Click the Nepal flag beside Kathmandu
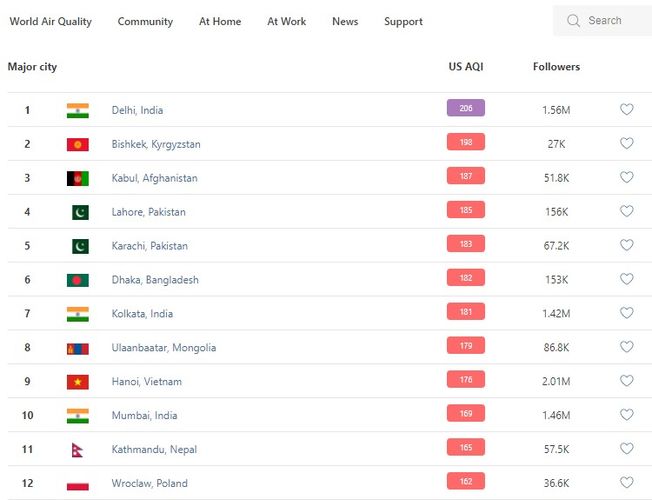Image resolution: width=652 pixels, height=500 pixels. coord(77,450)
